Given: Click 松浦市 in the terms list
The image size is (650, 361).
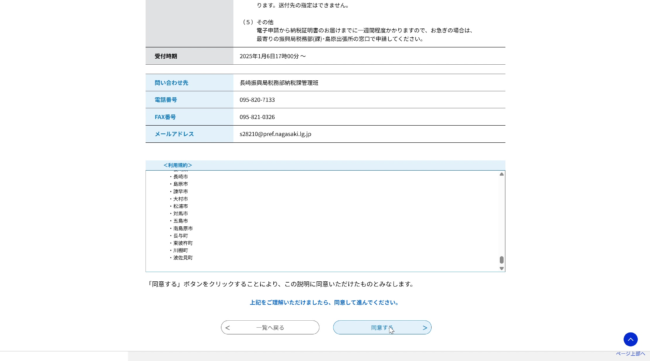Looking at the screenshot, I should (180, 206).
